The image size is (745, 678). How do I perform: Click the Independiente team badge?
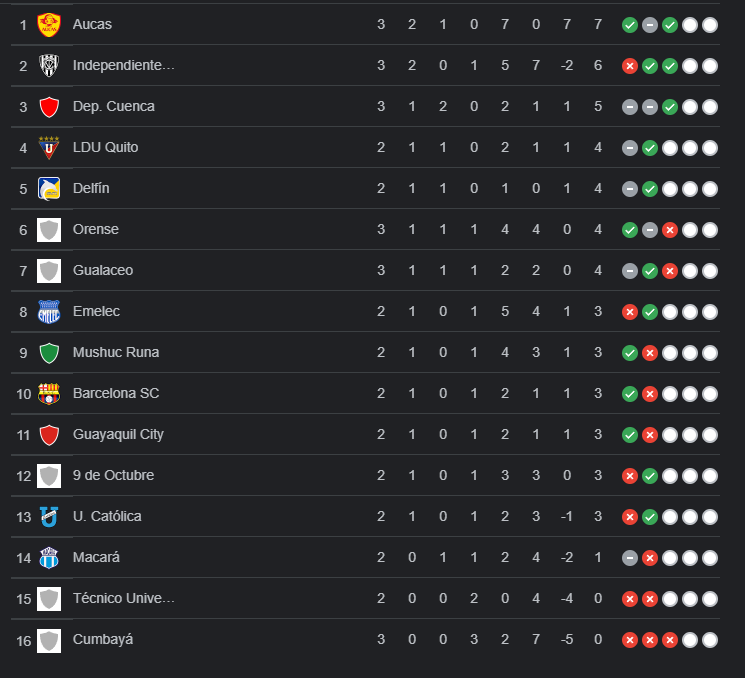49,66
